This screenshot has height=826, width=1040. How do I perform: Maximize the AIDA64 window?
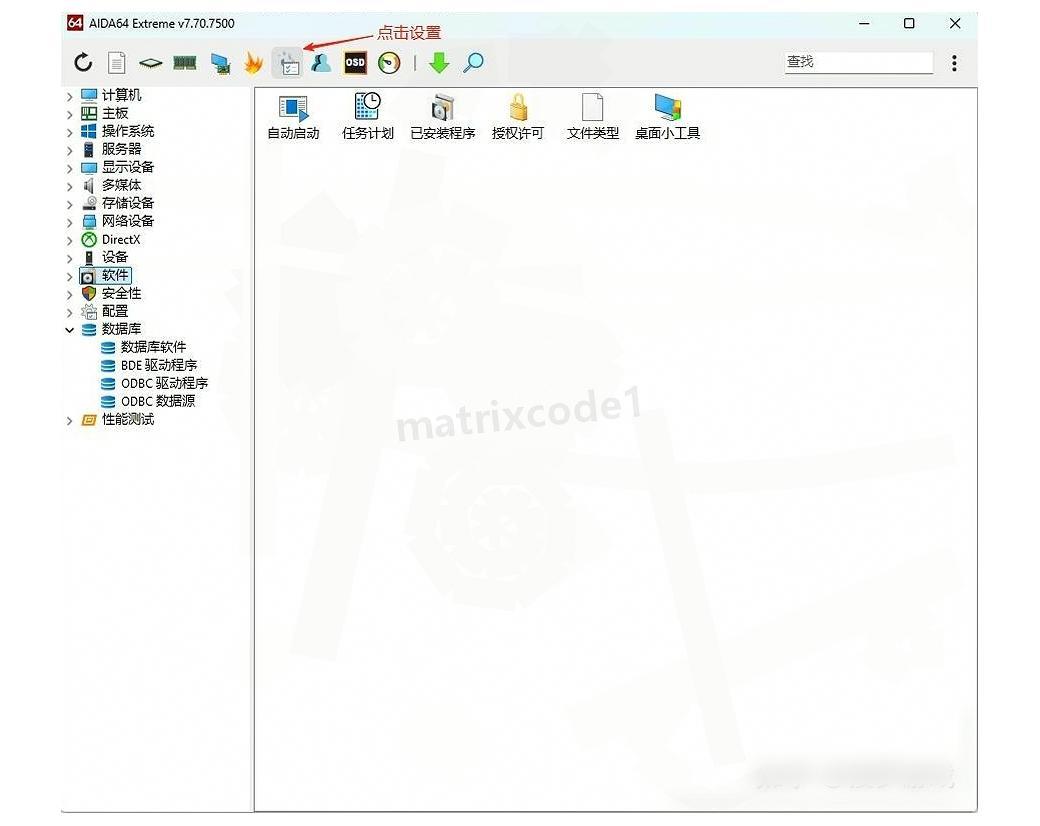[909, 23]
